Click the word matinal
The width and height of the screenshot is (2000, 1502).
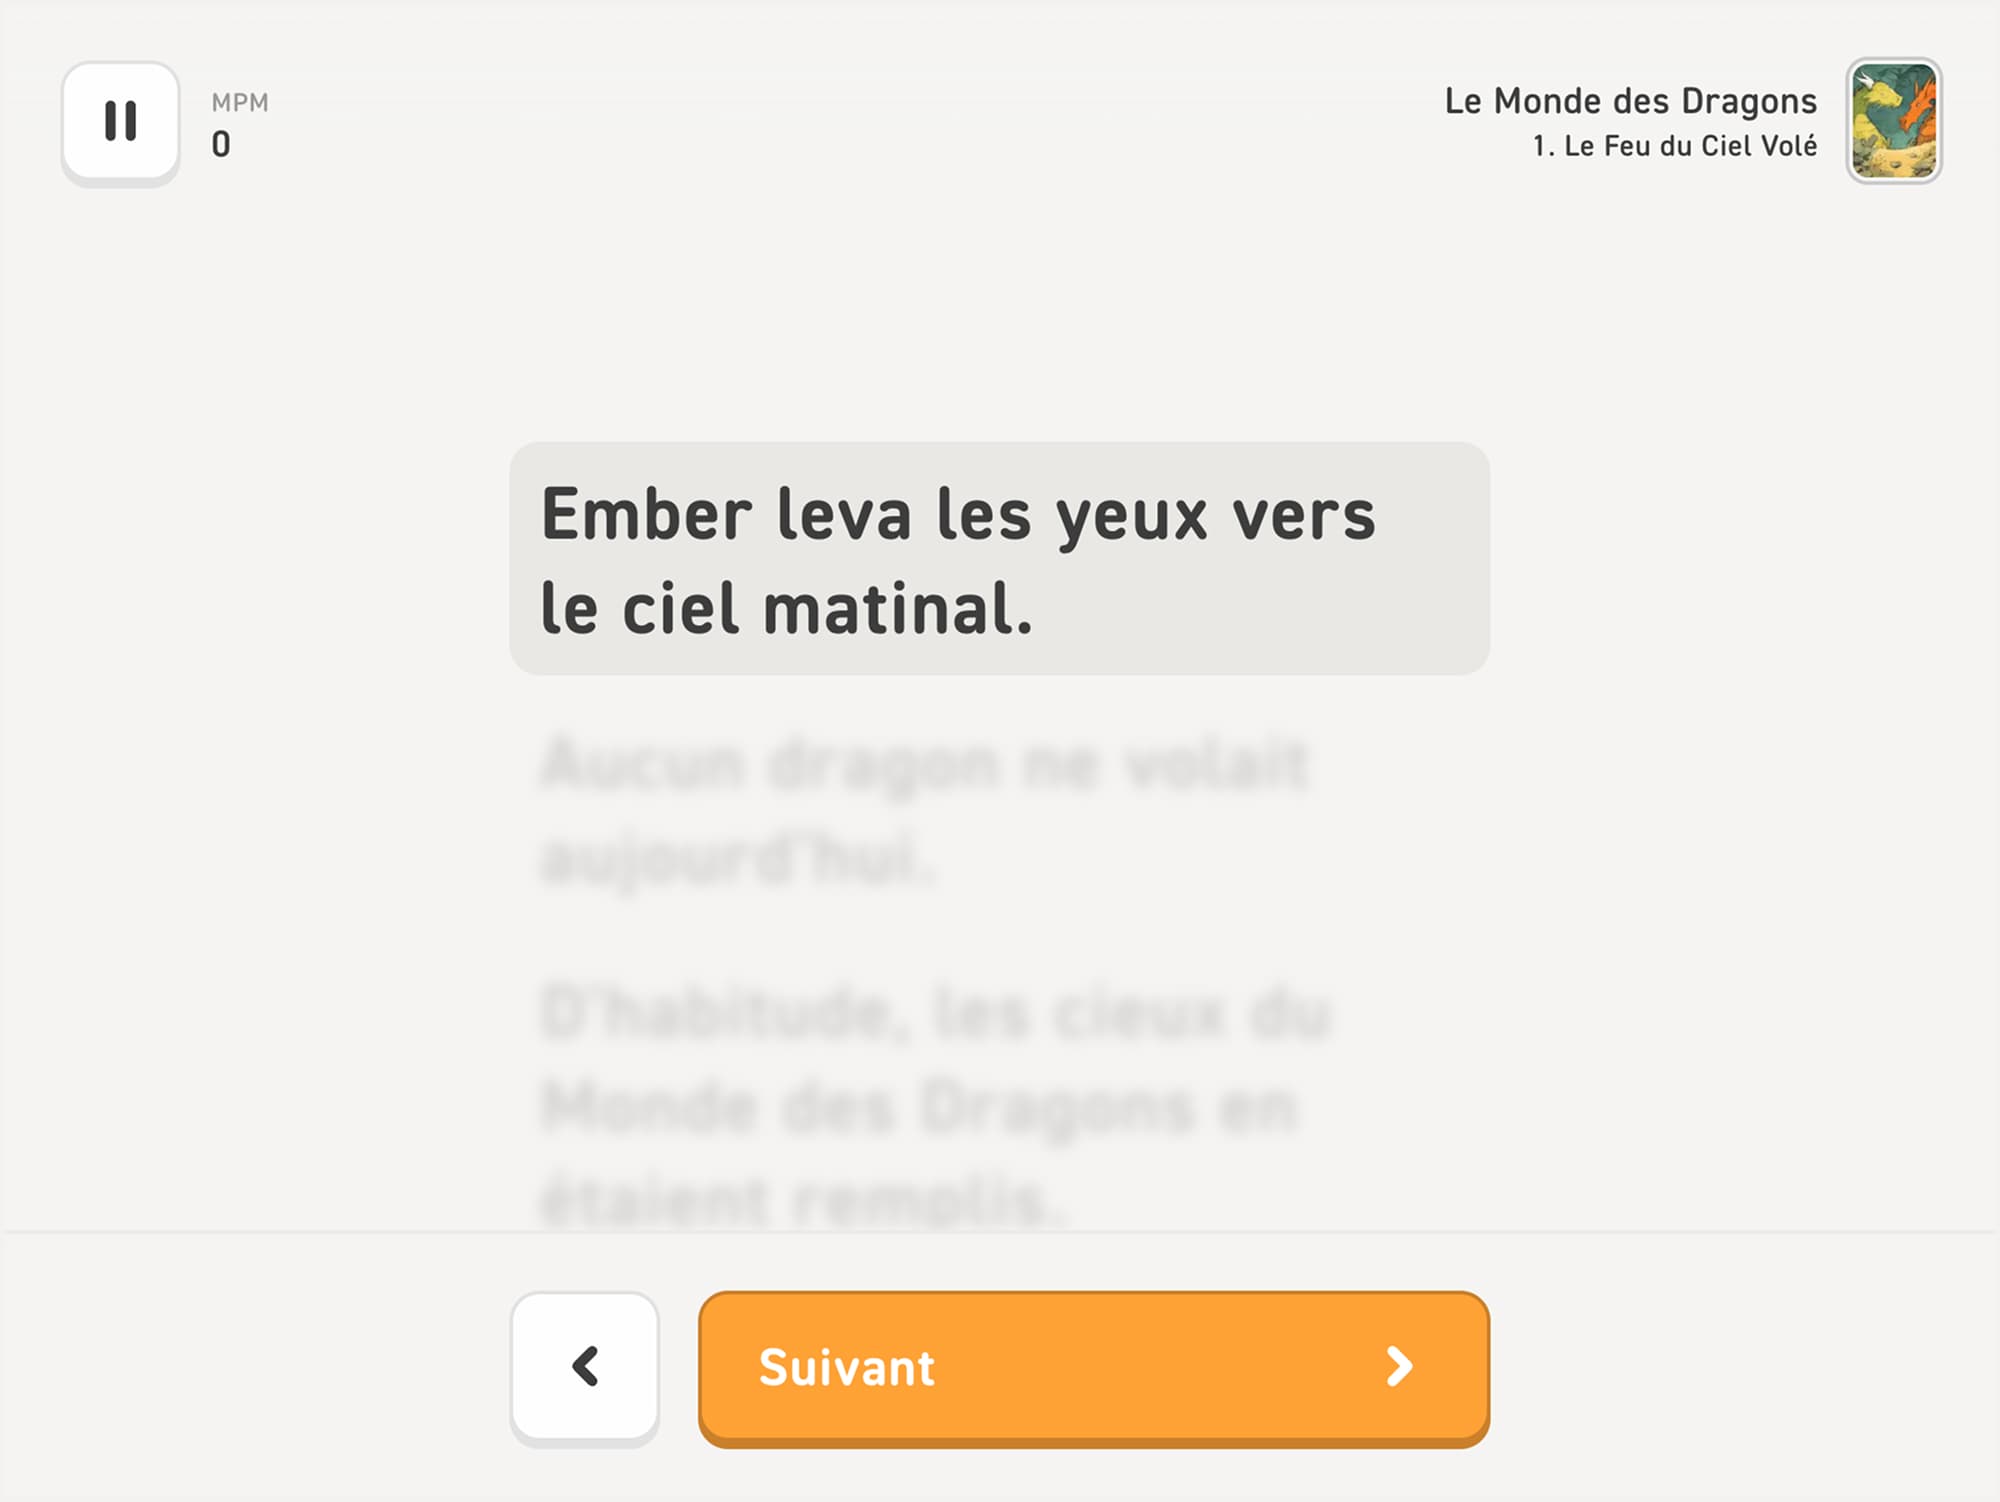click(898, 609)
